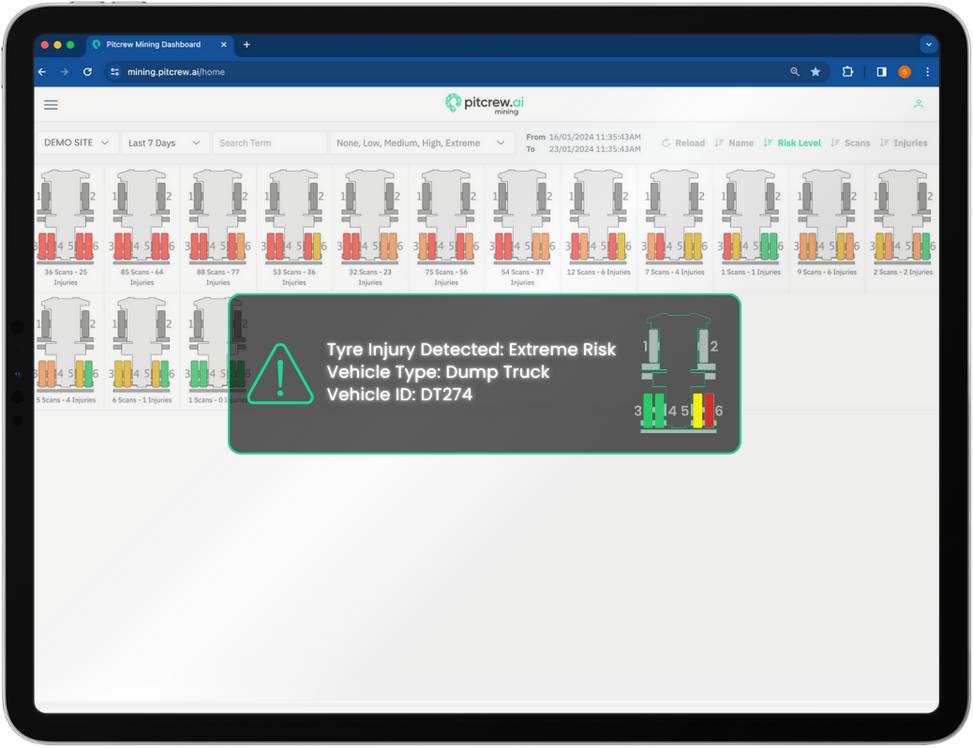The height and width of the screenshot is (748, 973).
Task: Select the Pitcrew Mining Dashboard tab
Action: click(x=153, y=45)
